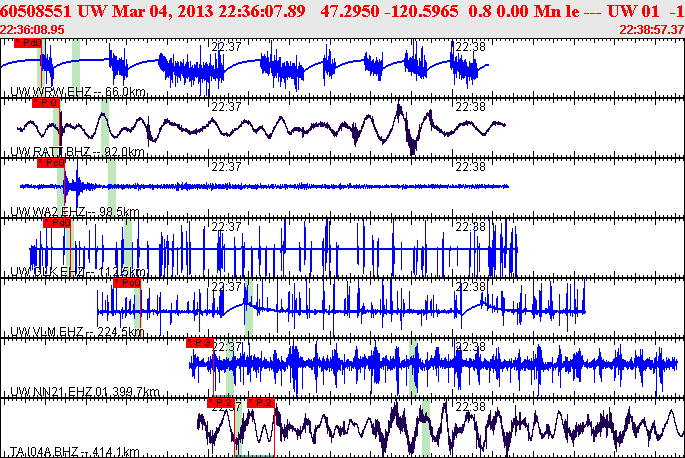
Task: Click the start time 22:36:08.95 label
Action: pyautogui.click(x=33, y=30)
